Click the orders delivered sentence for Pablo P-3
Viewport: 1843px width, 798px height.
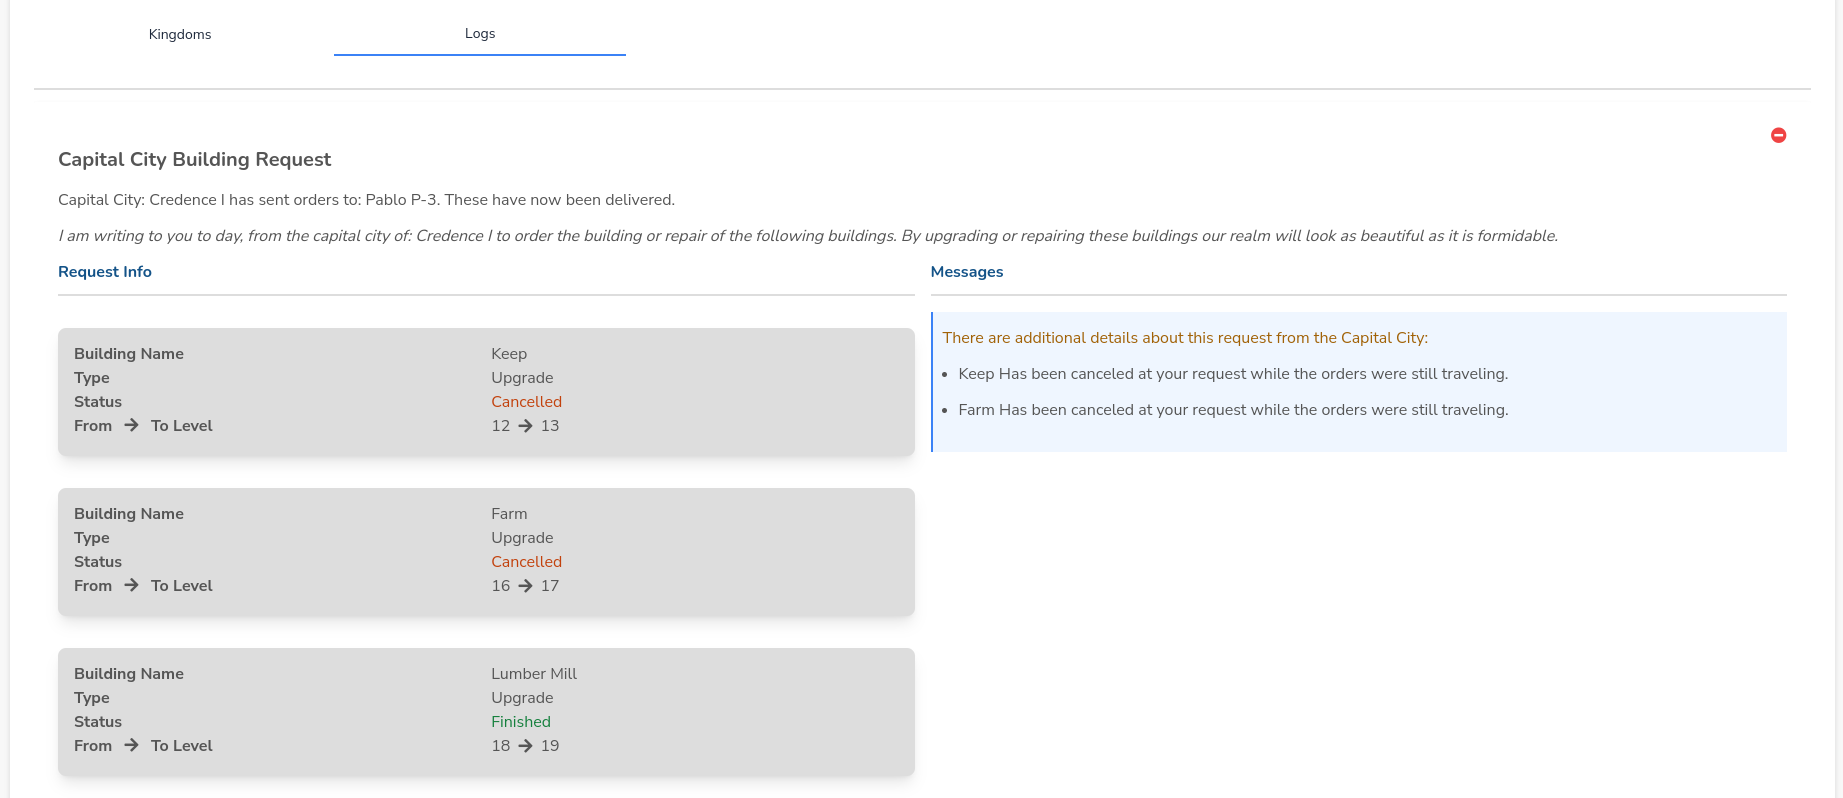pos(366,200)
